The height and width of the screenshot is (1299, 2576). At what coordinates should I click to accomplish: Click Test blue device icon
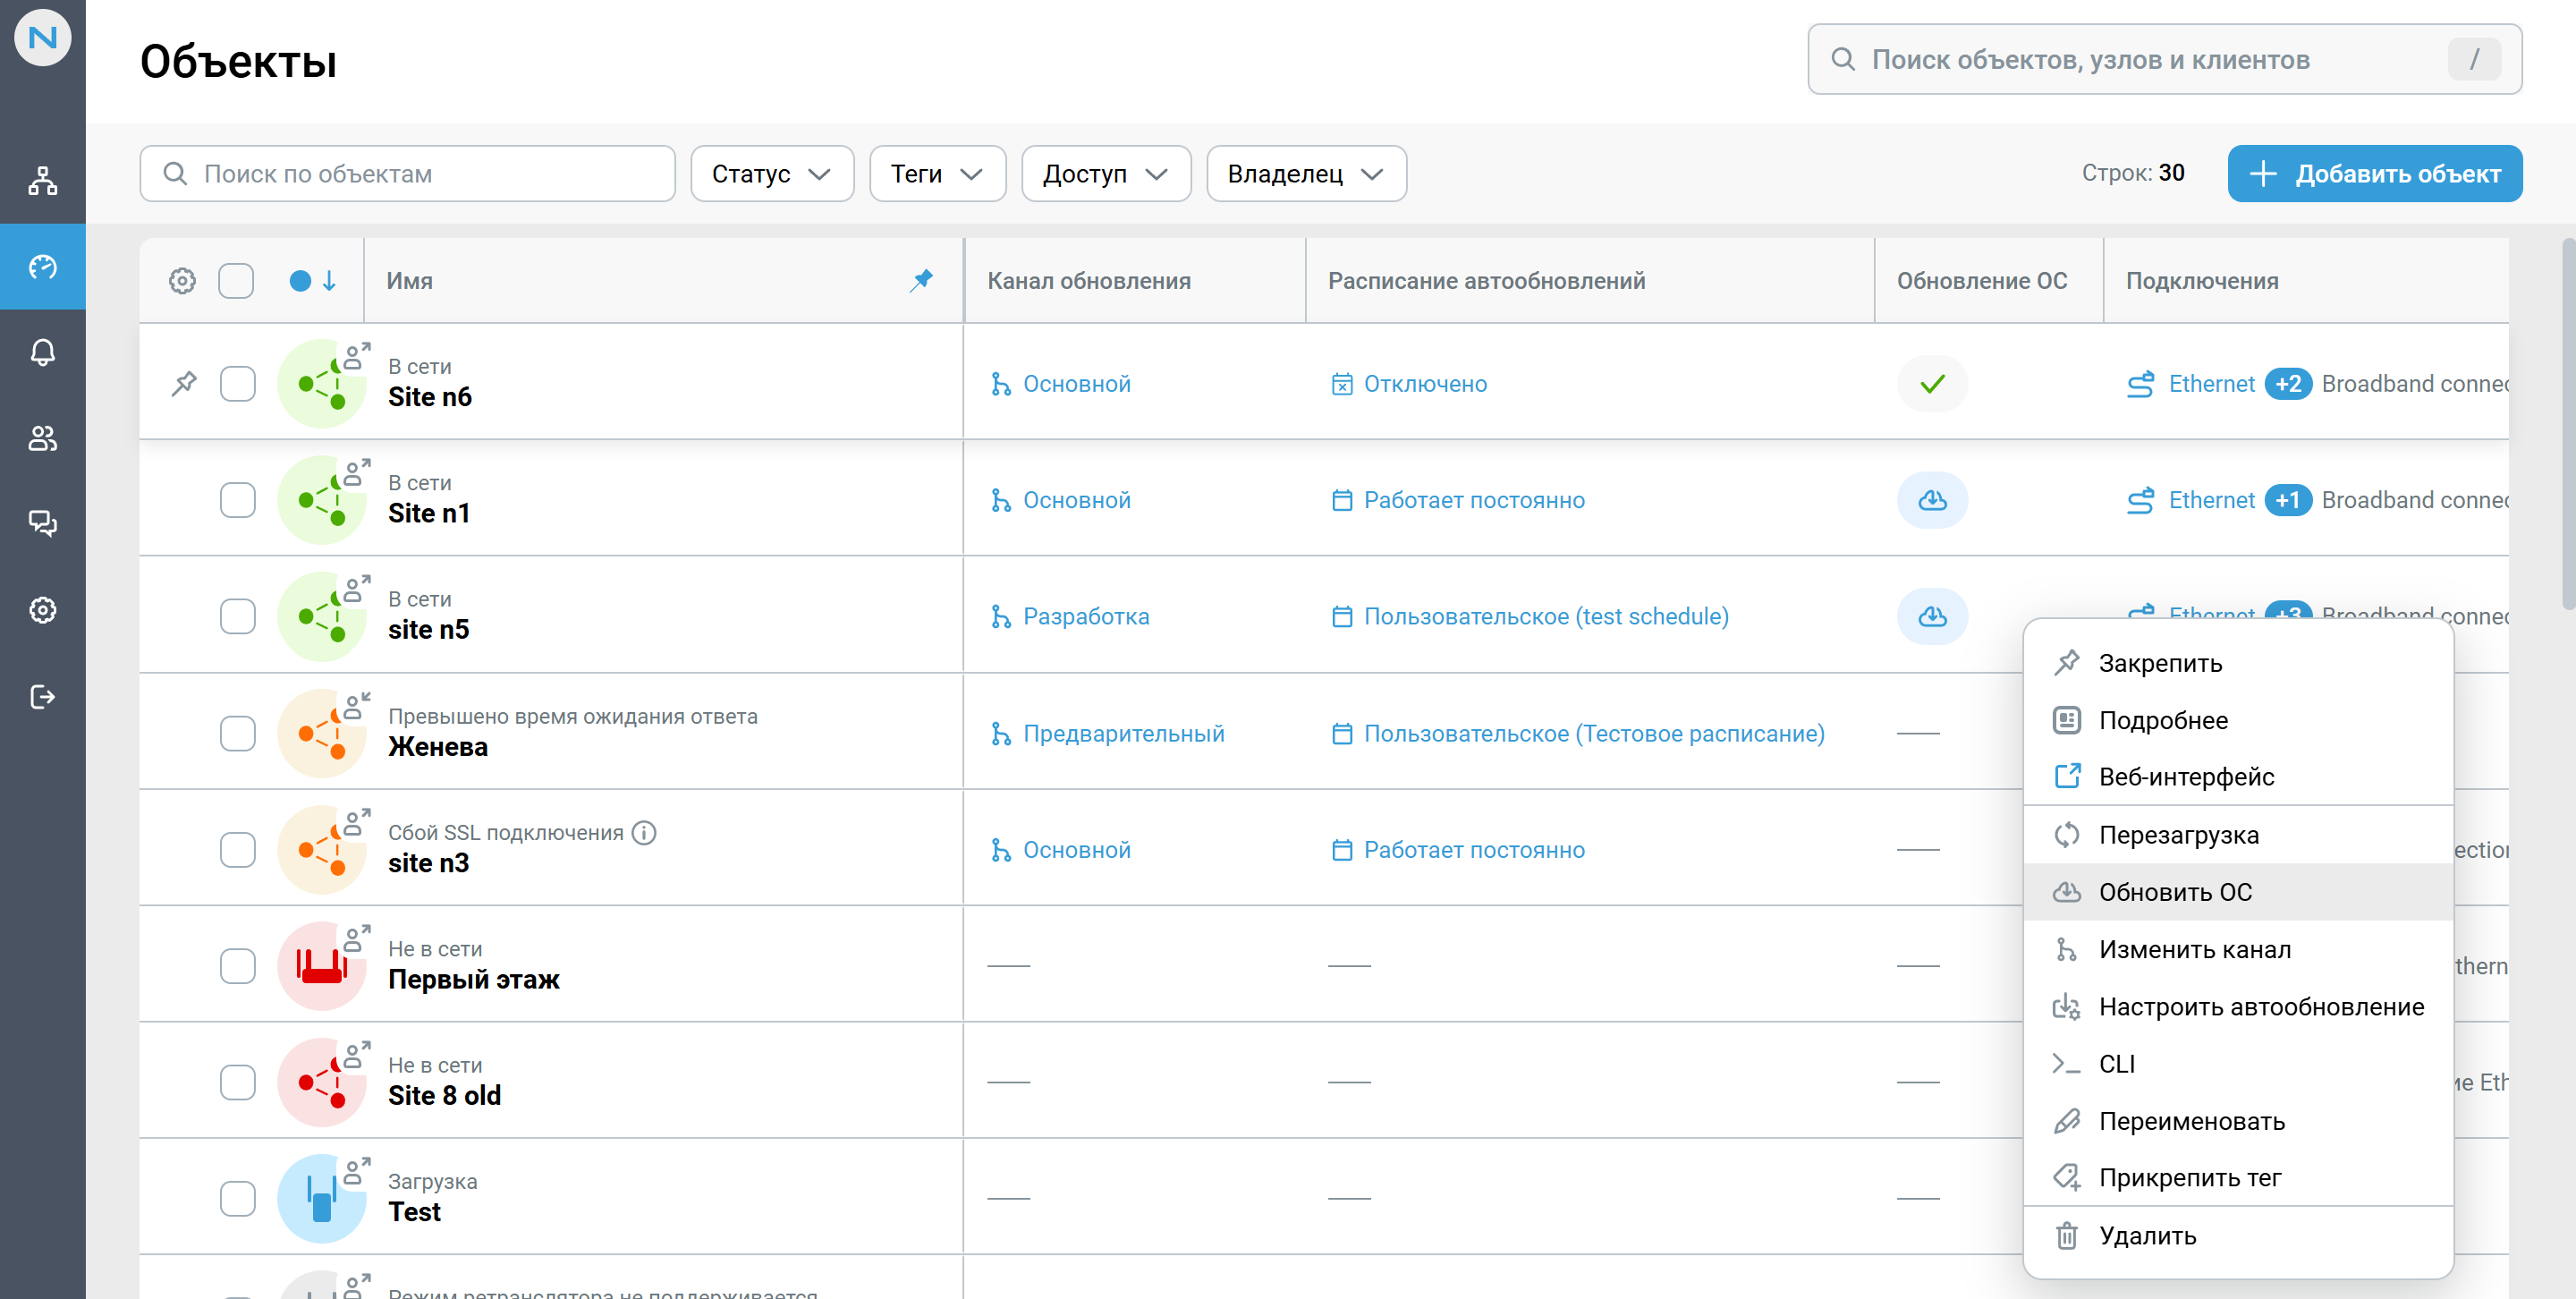[x=321, y=1199]
